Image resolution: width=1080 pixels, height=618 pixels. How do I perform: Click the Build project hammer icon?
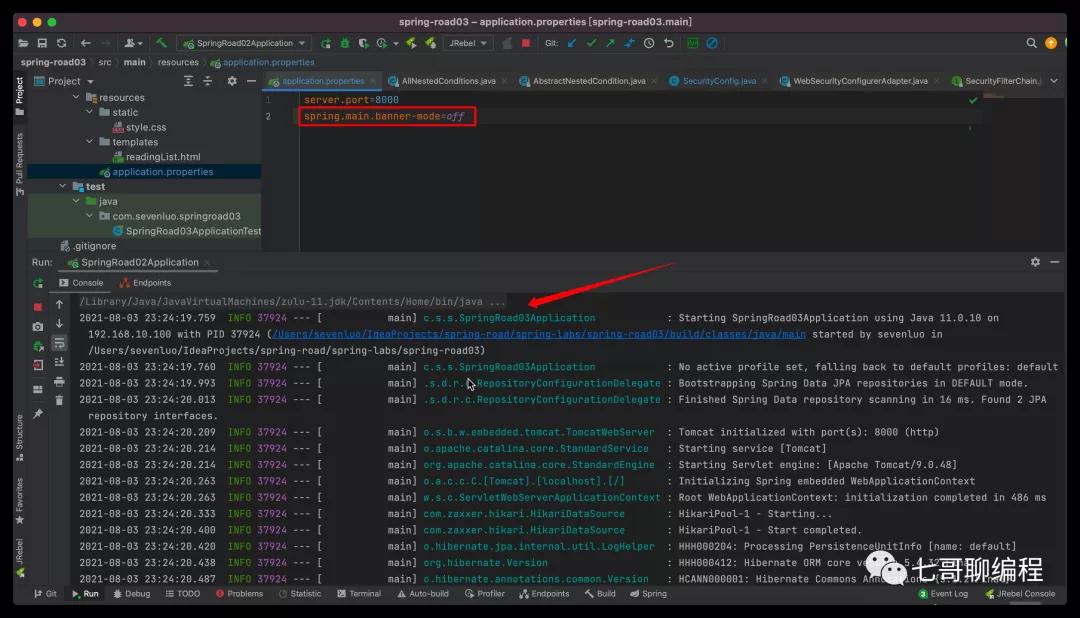161,43
